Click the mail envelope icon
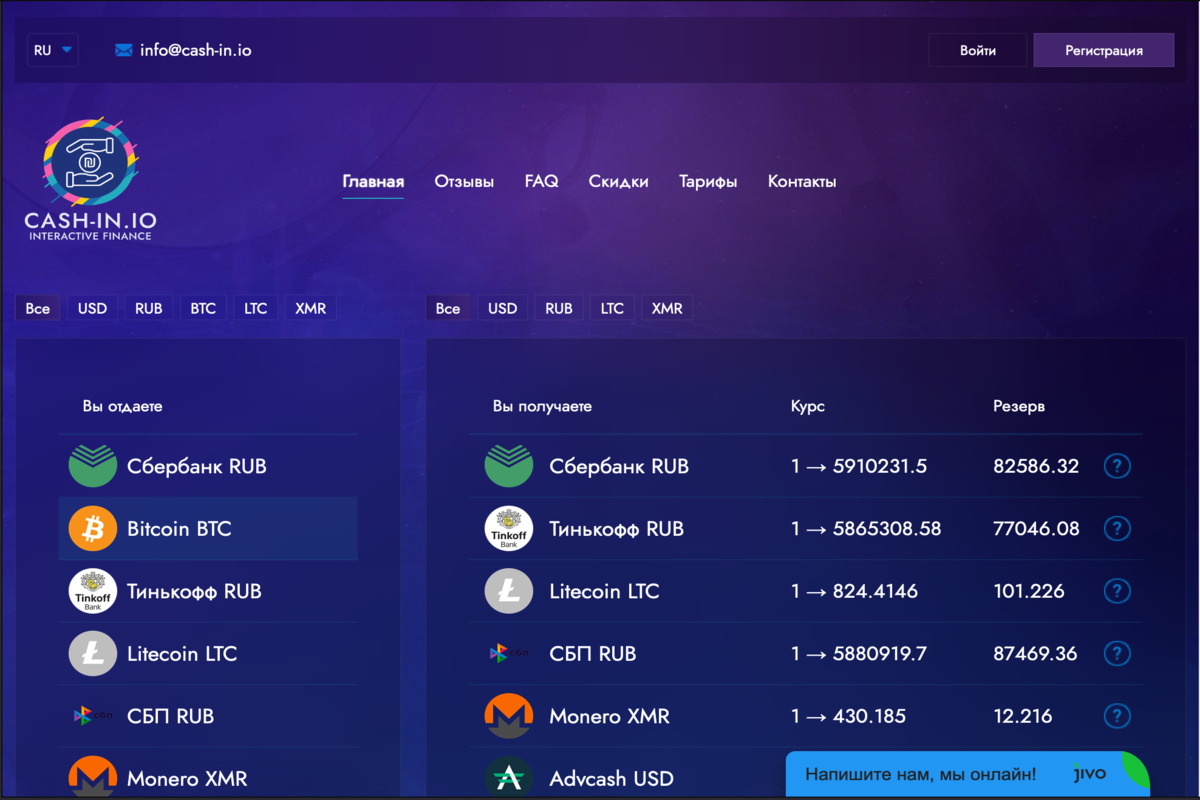 coord(124,50)
